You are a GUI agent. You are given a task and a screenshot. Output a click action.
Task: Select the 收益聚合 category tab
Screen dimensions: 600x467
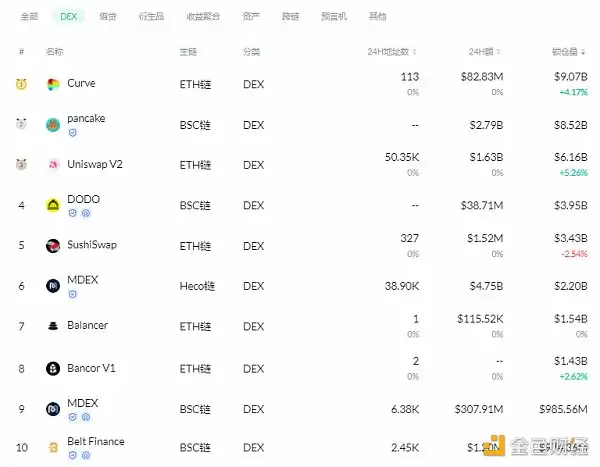tap(203, 17)
